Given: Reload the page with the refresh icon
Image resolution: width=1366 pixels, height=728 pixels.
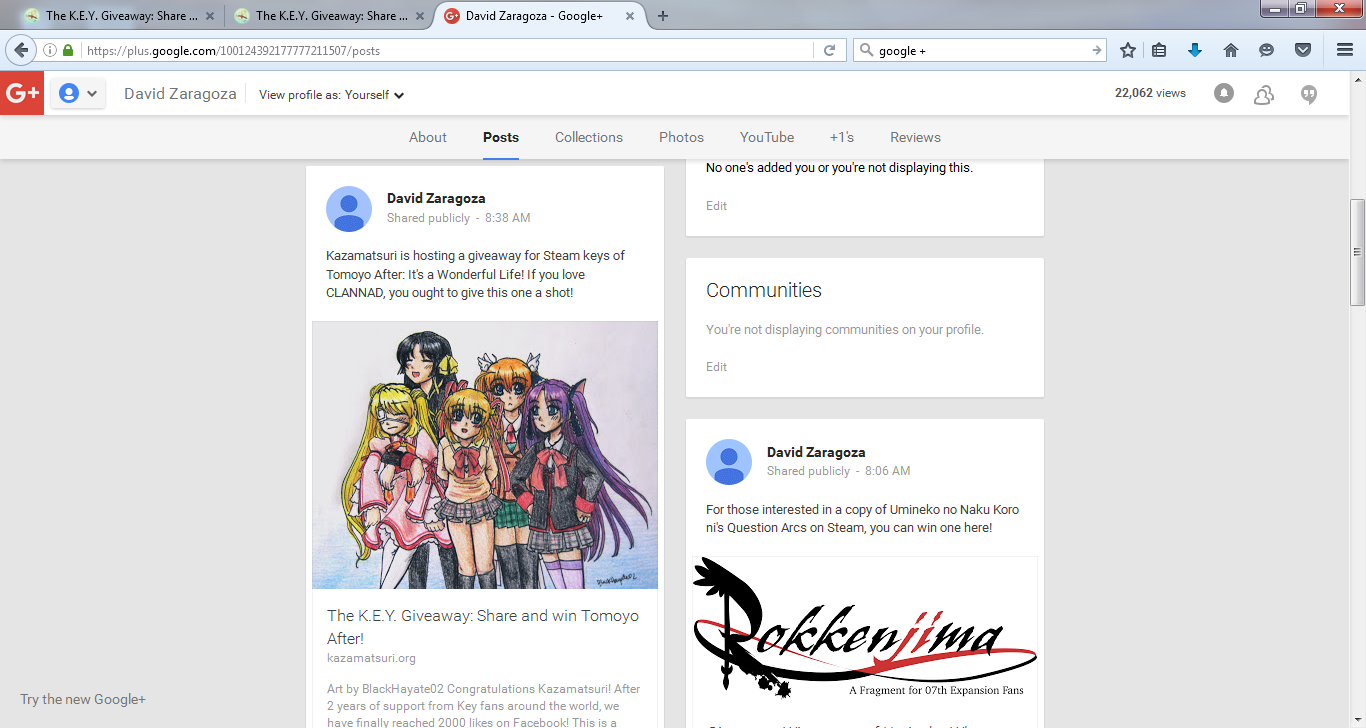Looking at the screenshot, I should (829, 50).
